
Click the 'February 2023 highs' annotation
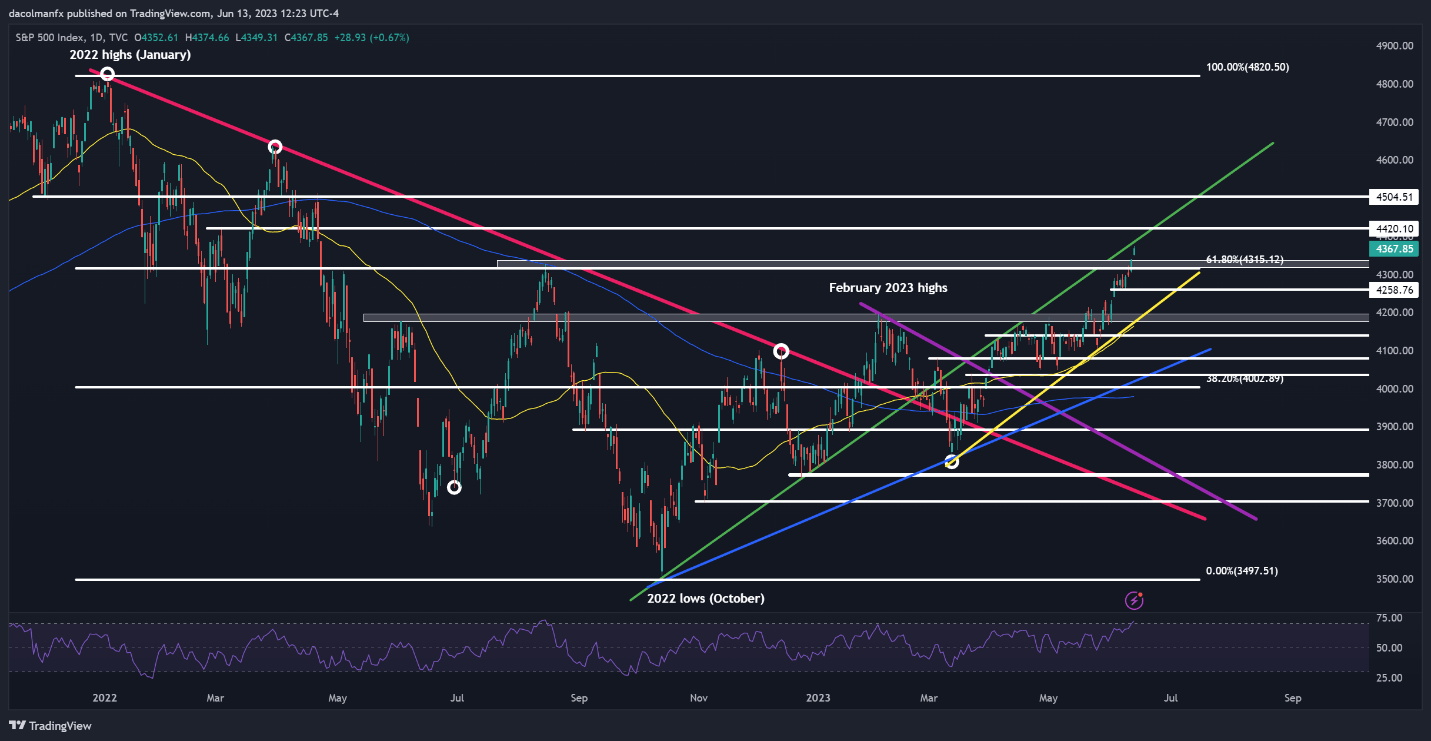(888, 288)
